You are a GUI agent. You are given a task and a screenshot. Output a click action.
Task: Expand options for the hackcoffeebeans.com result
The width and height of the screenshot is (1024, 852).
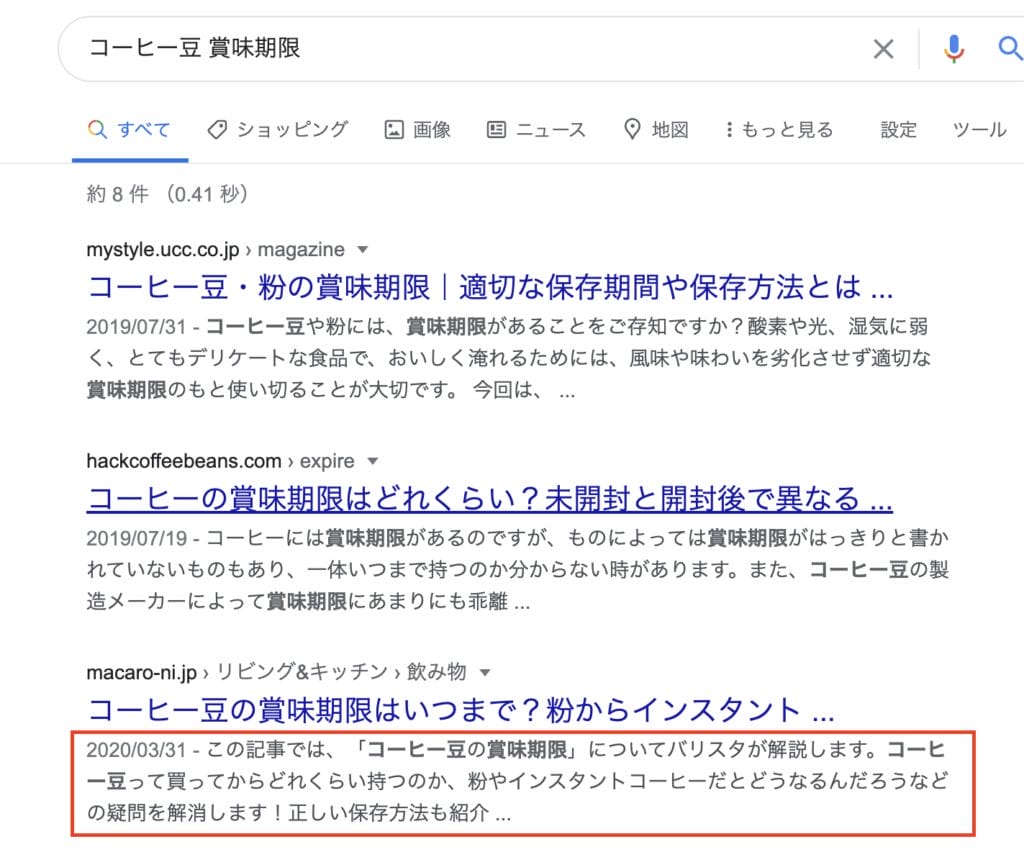click(x=371, y=461)
